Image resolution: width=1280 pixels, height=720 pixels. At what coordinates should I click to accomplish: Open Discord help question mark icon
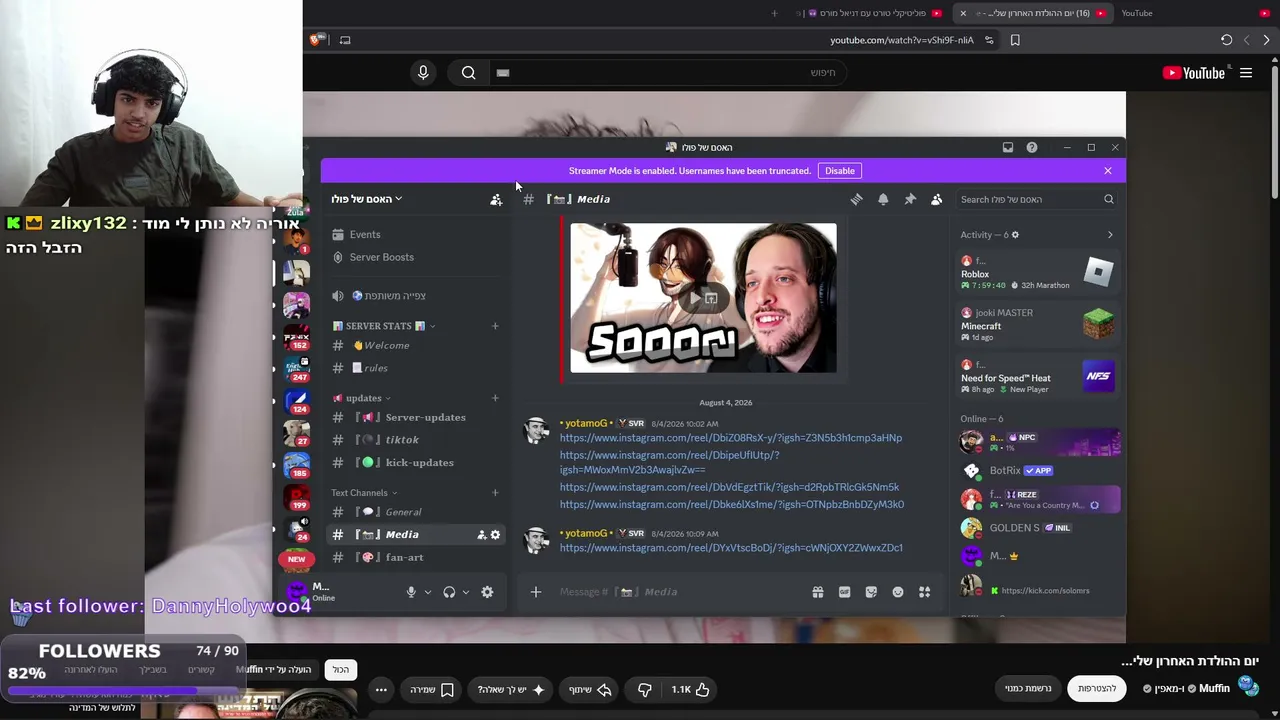pyautogui.click(x=1032, y=147)
